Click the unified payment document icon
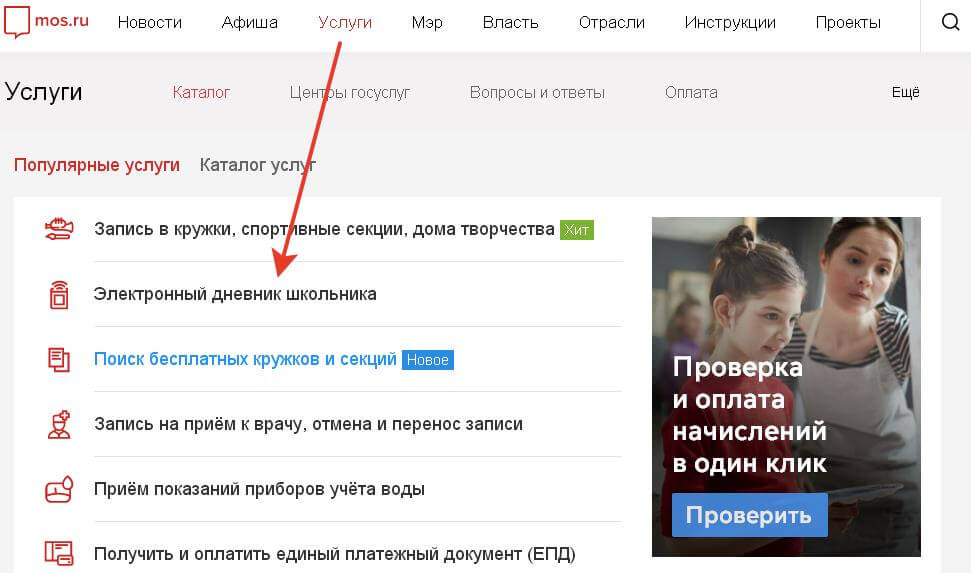The height and width of the screenshot is (573, 971). (59, 553)
